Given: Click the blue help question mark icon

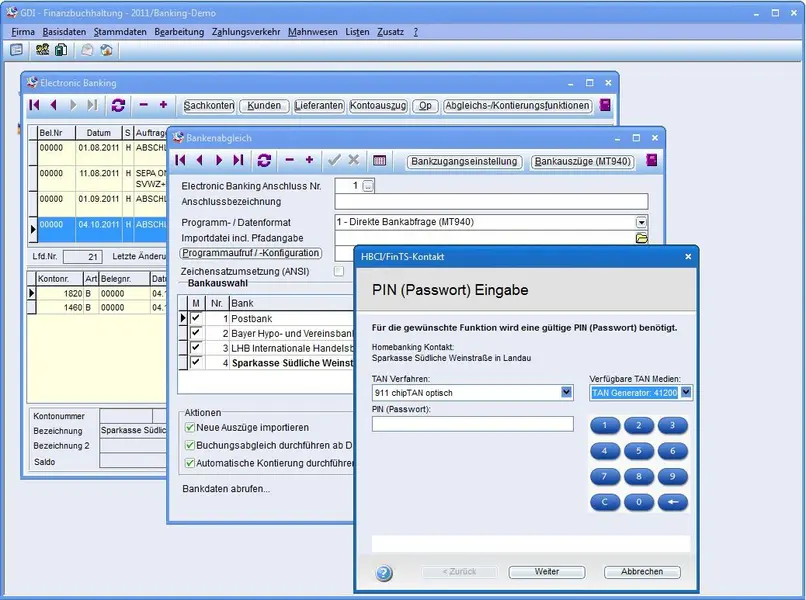Looking at the screenshot, I should tap(384, 573).
